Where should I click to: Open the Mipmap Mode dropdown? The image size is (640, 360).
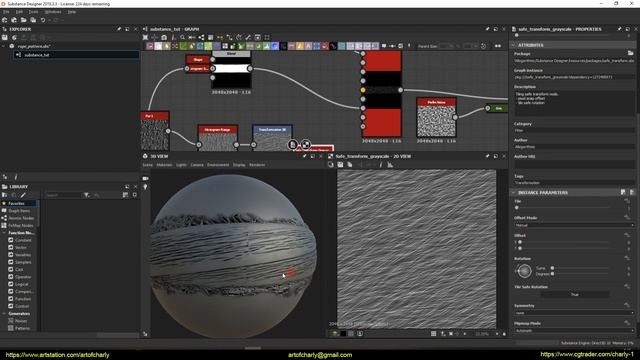tap(574, 331)
